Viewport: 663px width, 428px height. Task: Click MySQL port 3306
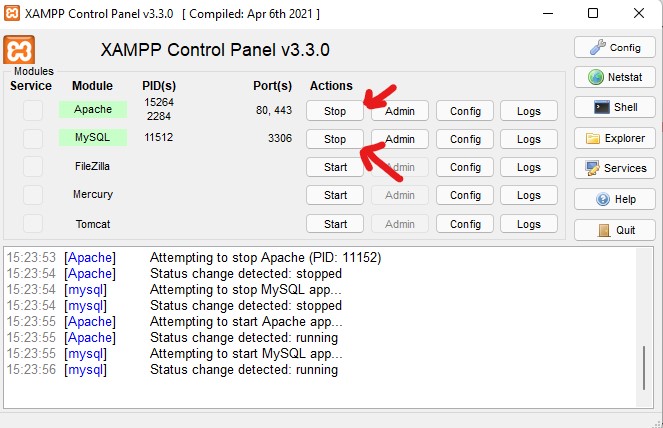(x=279, y=138)
